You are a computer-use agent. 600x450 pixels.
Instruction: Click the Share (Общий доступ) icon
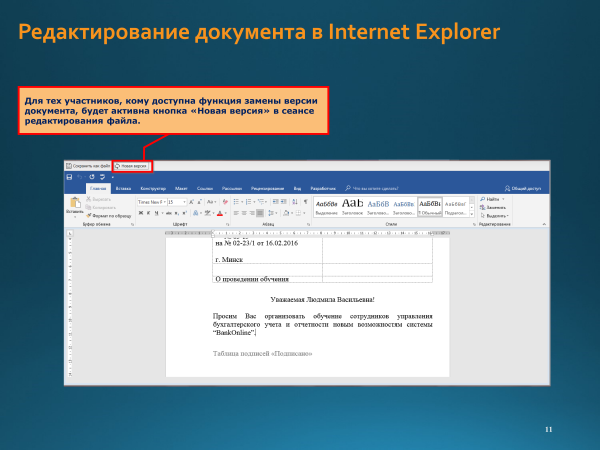click(523, 187)
